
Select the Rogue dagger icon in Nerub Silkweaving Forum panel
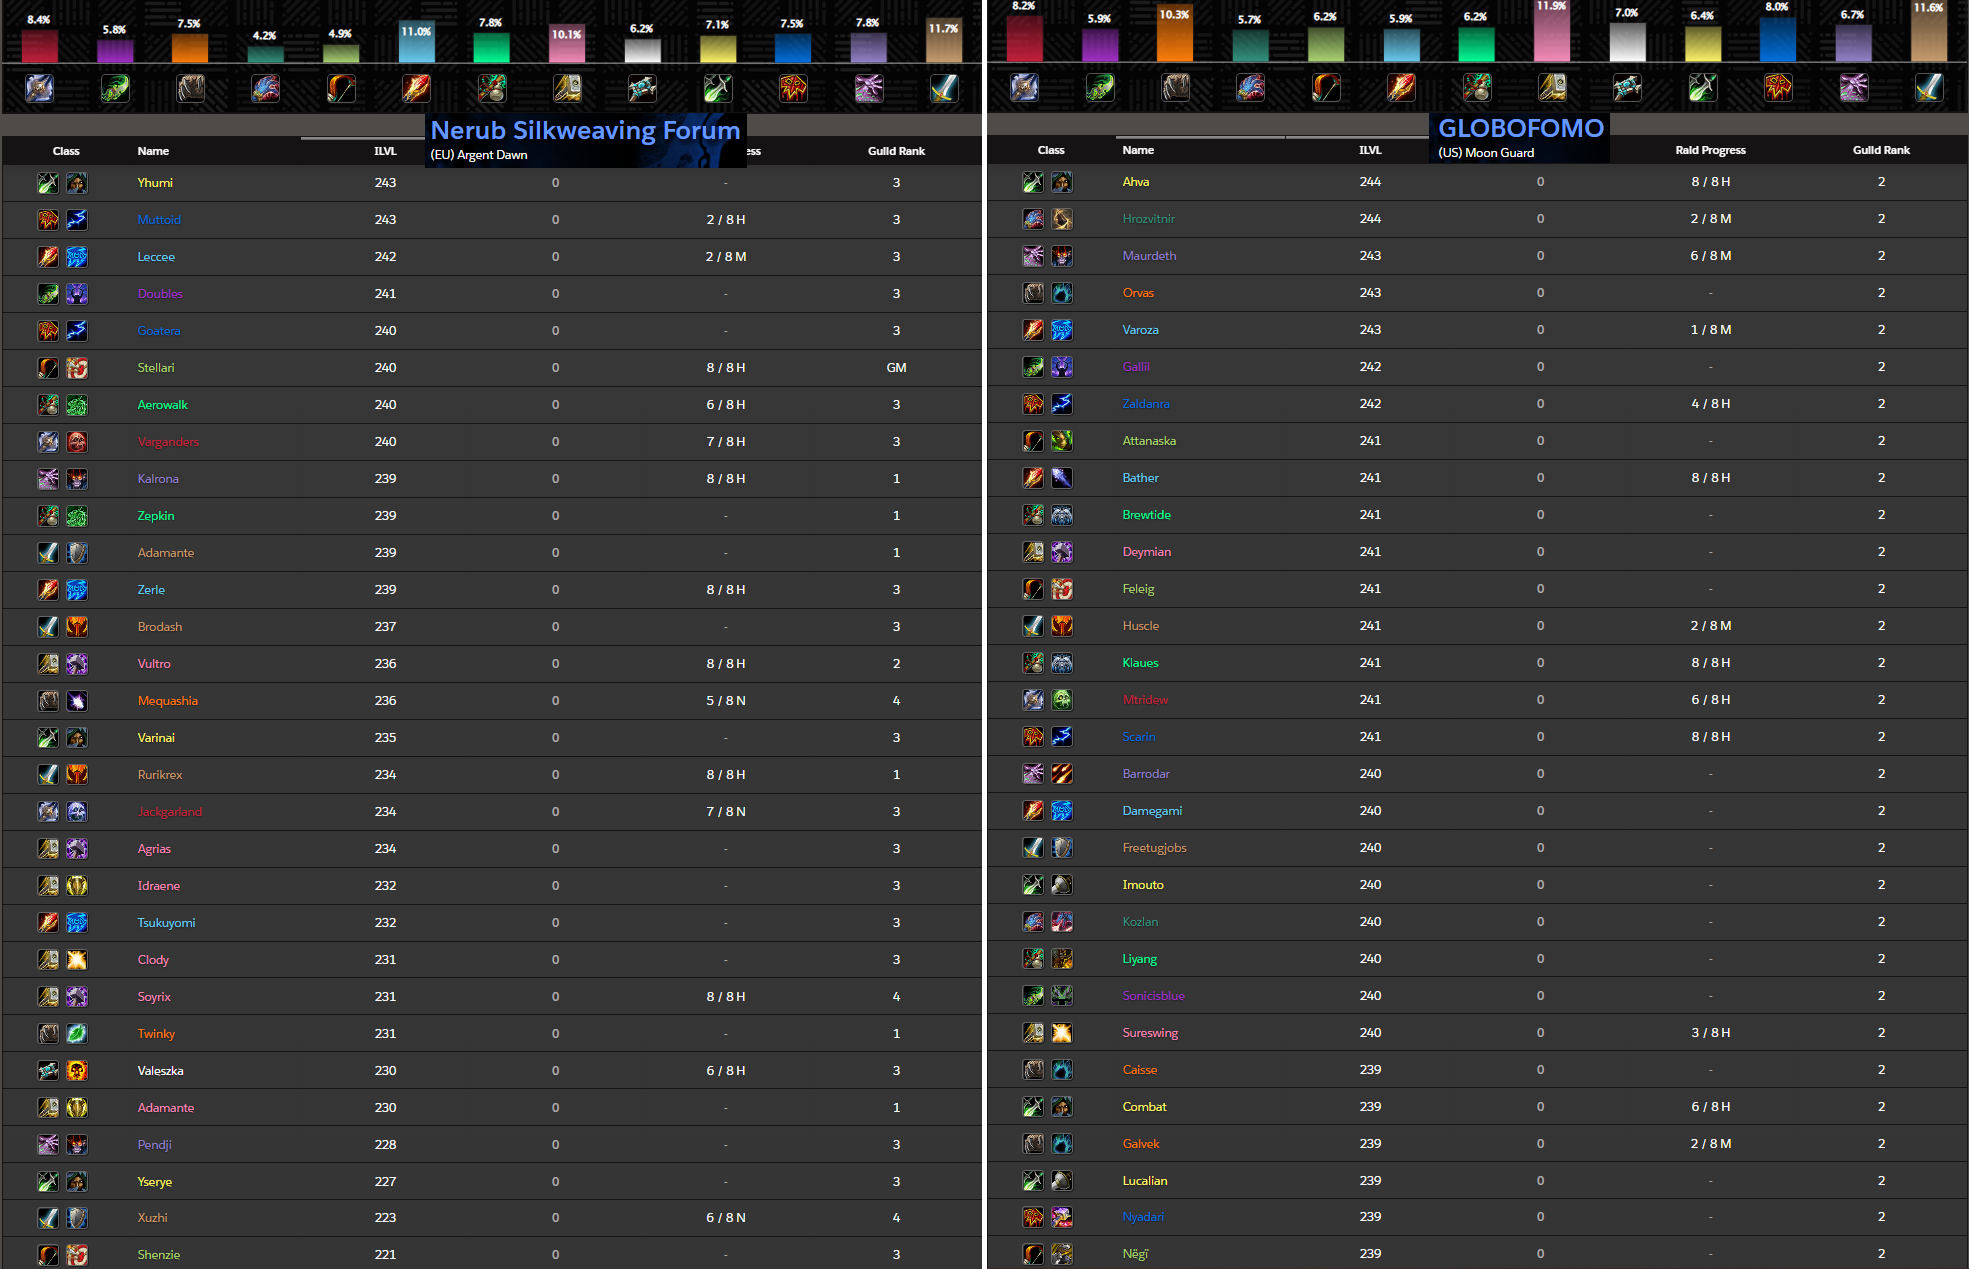pyautogui.click(x=718, y=88)
